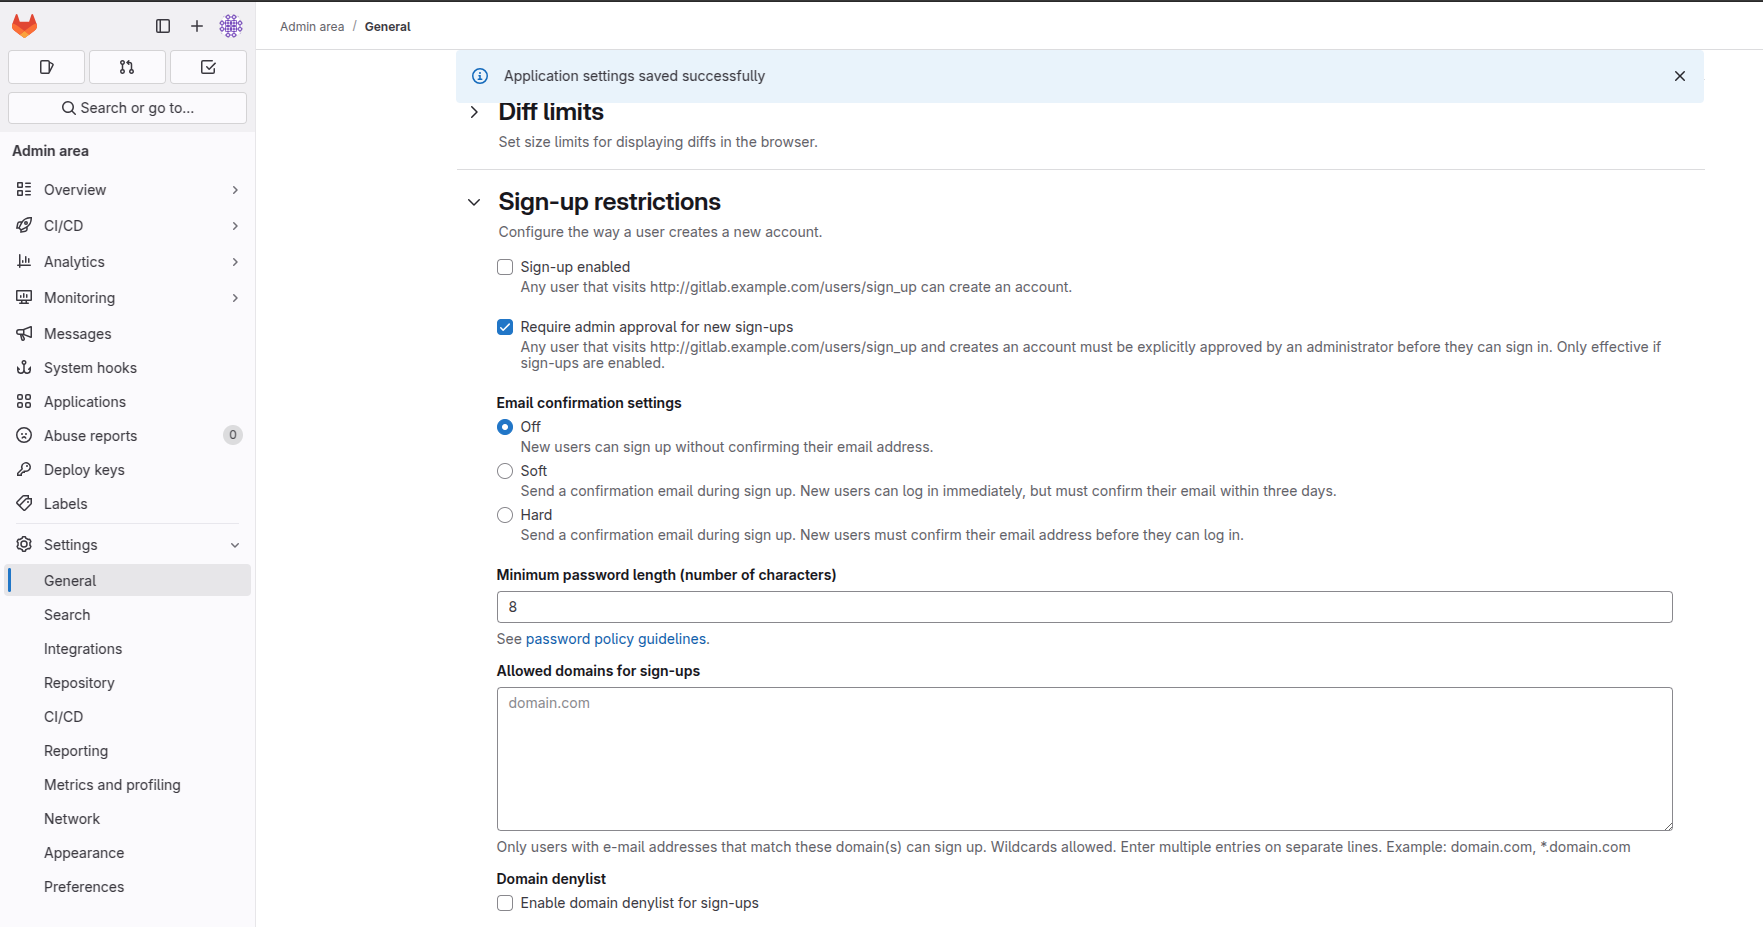Expand the Overview sidebar menu
Image resolution: width=1763 pixels, height=927 pixels.
[128, 190]
